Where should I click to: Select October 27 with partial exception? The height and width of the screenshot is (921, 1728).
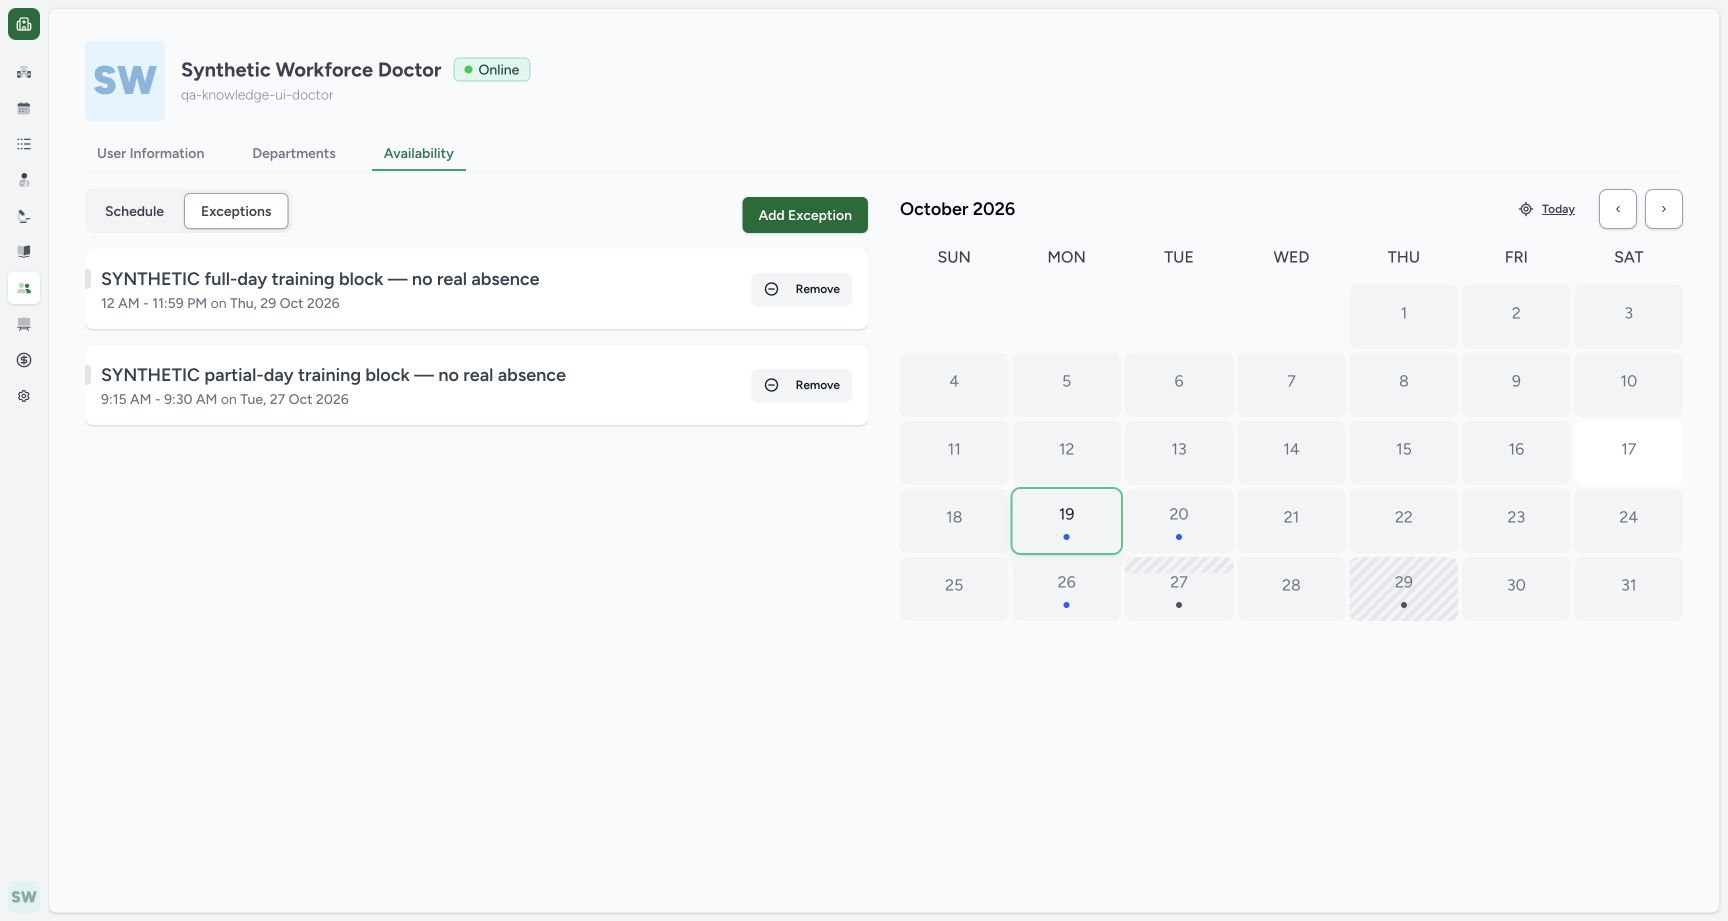(x=1179, y=589)
